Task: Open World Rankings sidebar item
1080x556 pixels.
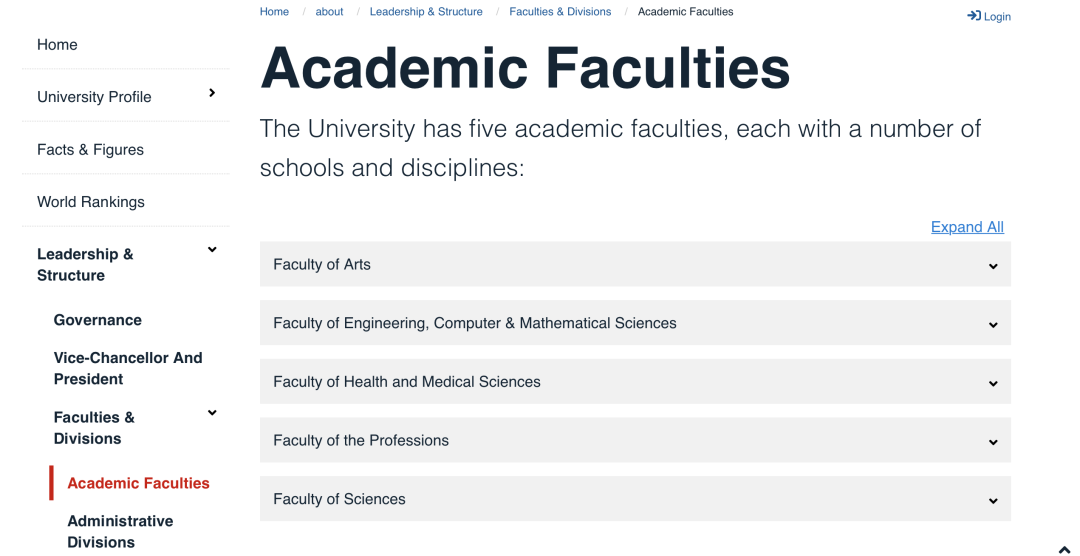Action: click(91, 202)
